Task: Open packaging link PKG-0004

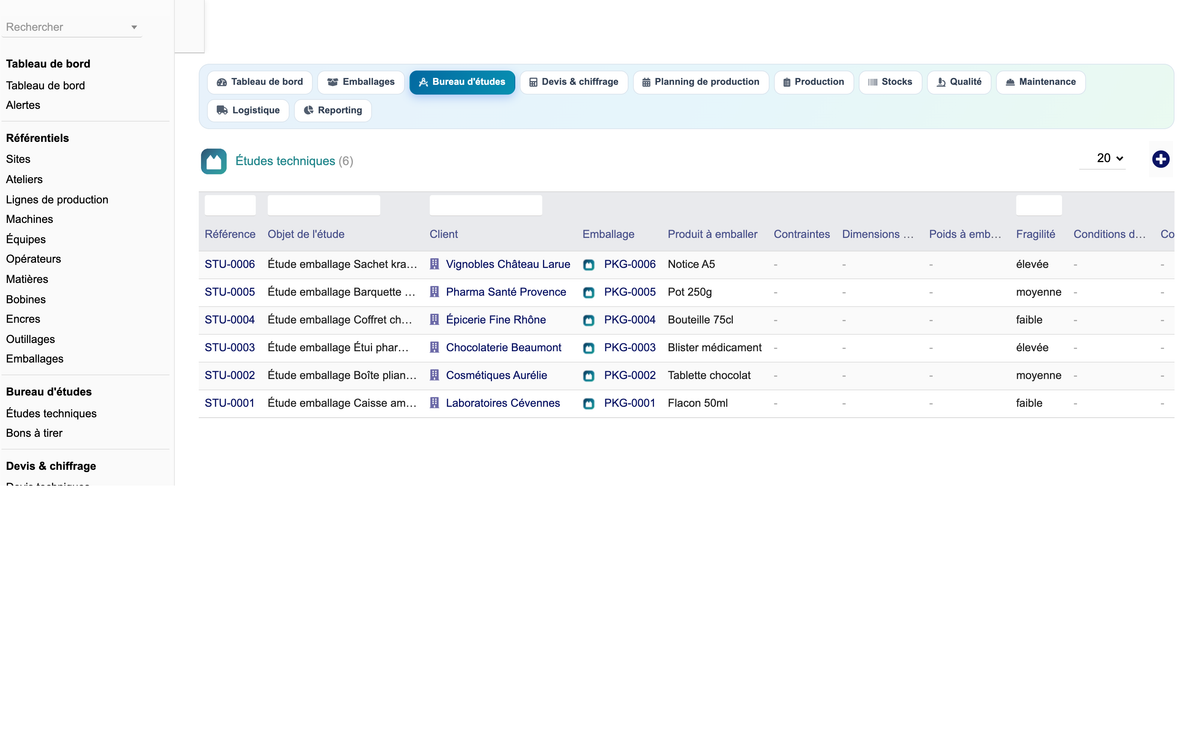Action: pos(630,320)
